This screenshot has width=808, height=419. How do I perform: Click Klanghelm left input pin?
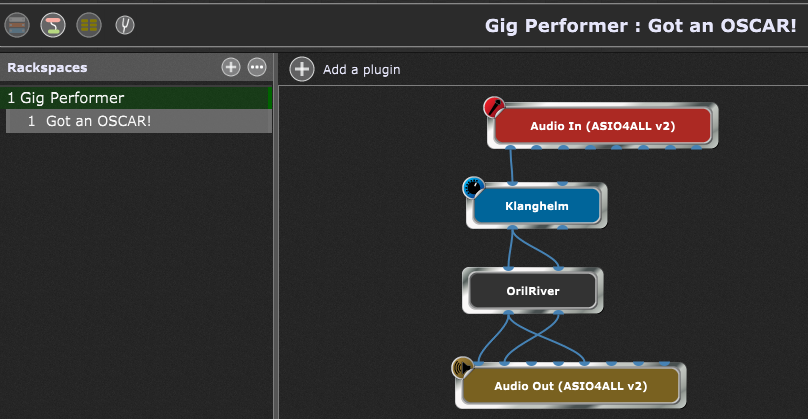pyautogui.click(x=512, y=183)
